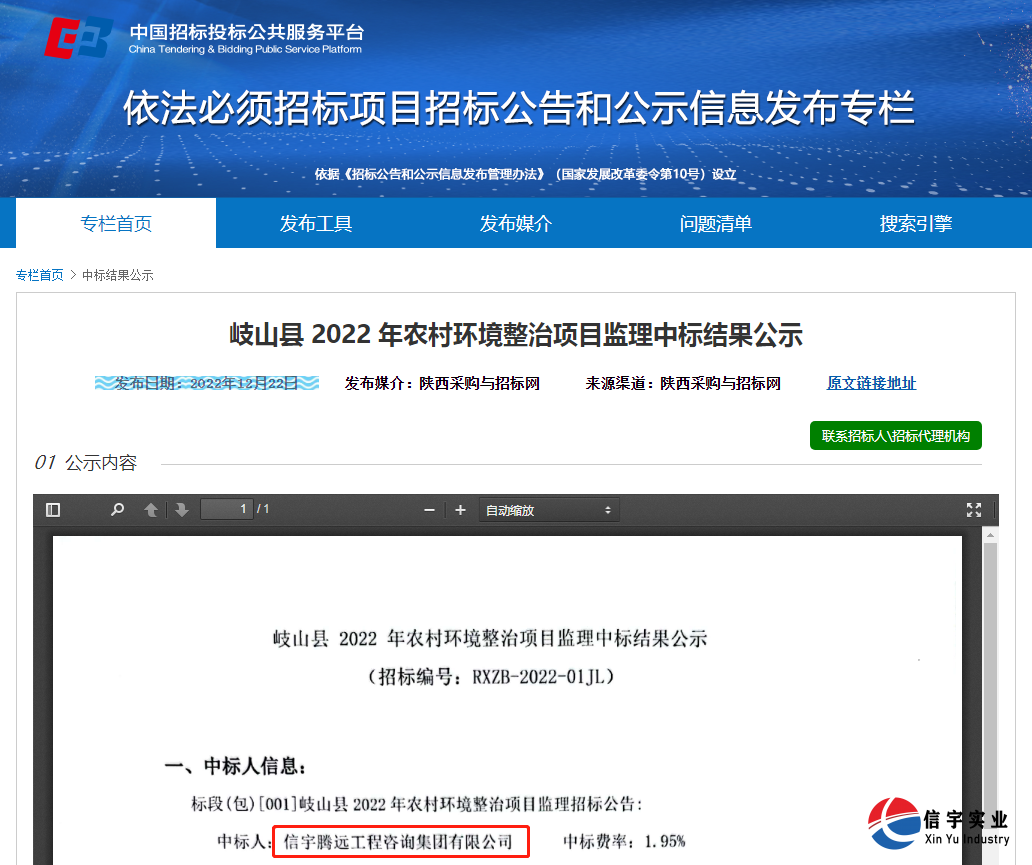Open the PDF search (magnifier) tool
The width and height of the screenshot is (1032, 865).
[117, 509]
